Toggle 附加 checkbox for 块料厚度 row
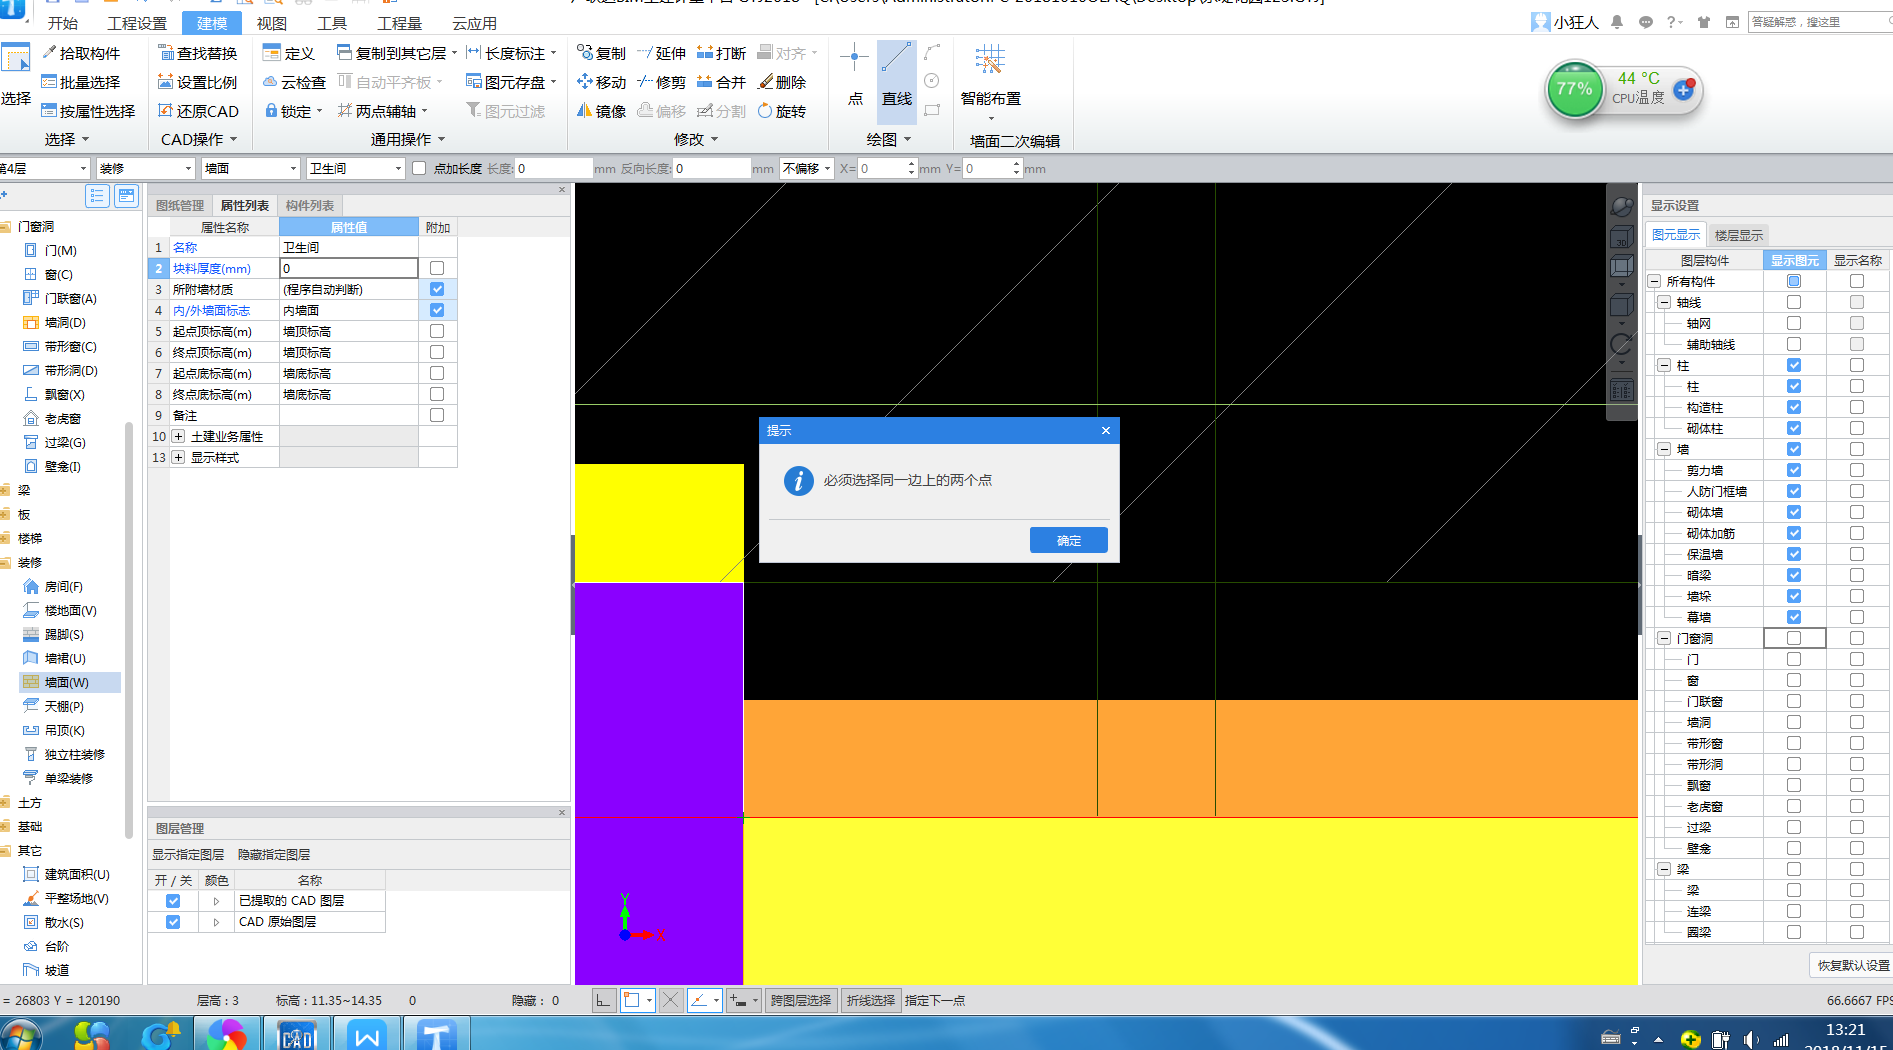 tap(437, 268)
